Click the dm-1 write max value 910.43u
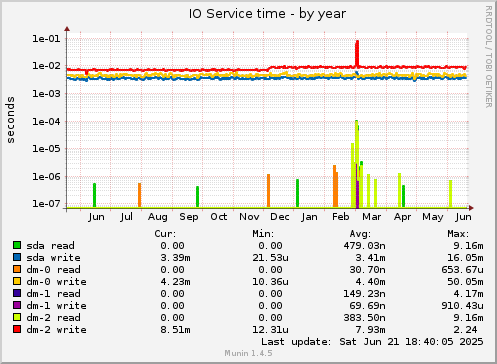Image resolution: width=497 pixels, height=364 pixels. (x=462, y=306)
